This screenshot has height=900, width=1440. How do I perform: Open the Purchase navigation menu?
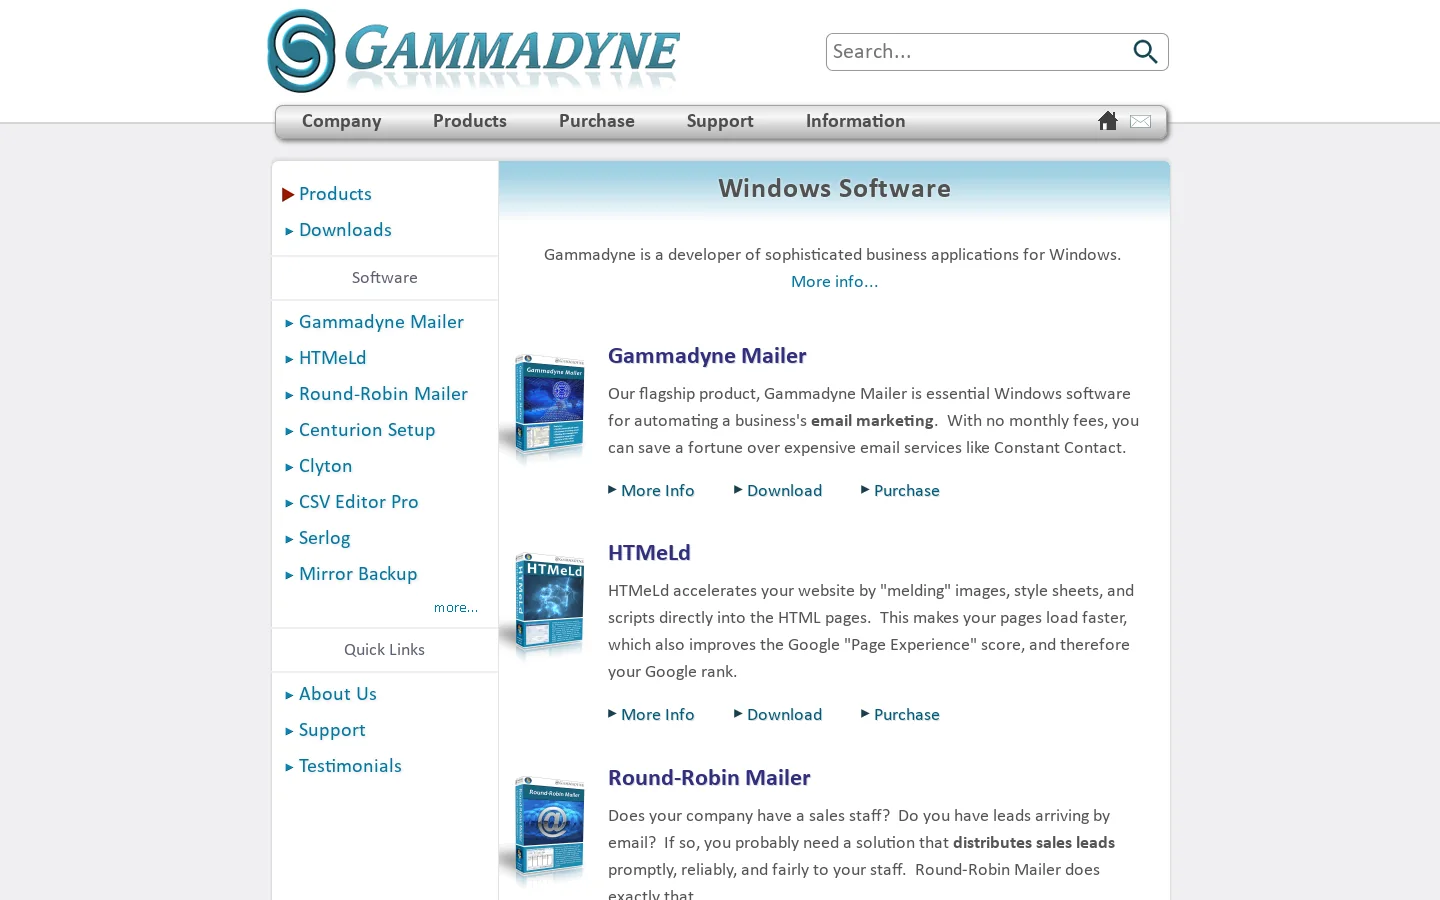click(597, 121)
